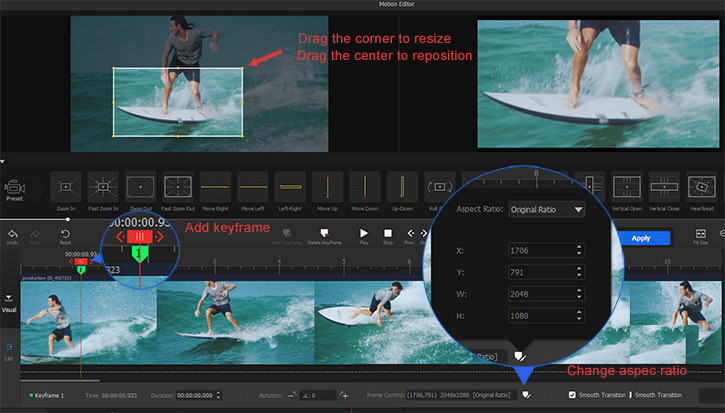Open the Aspect Ratio dropdown
The width and height of the screenshot is (725, 413).
tap(545, 209)
